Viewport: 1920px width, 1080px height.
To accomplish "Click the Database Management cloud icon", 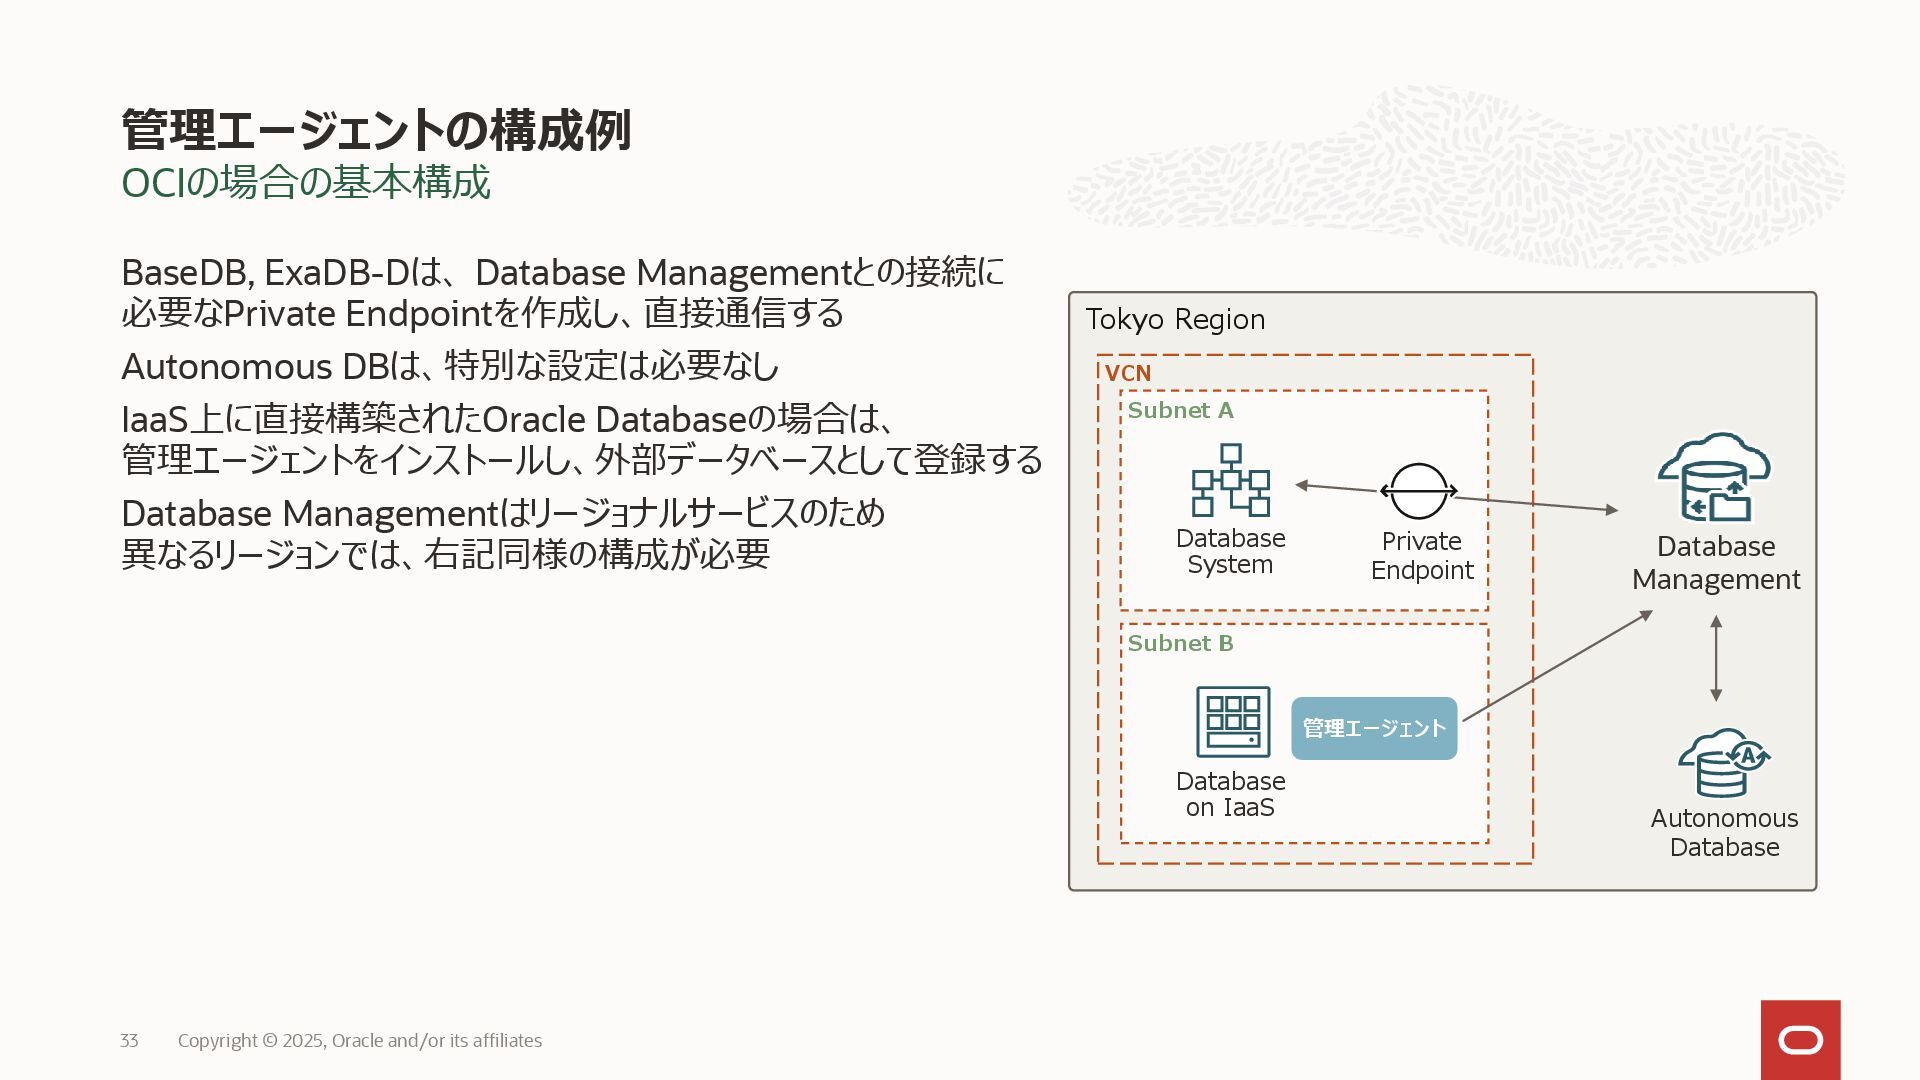I will pos(1714,478).
